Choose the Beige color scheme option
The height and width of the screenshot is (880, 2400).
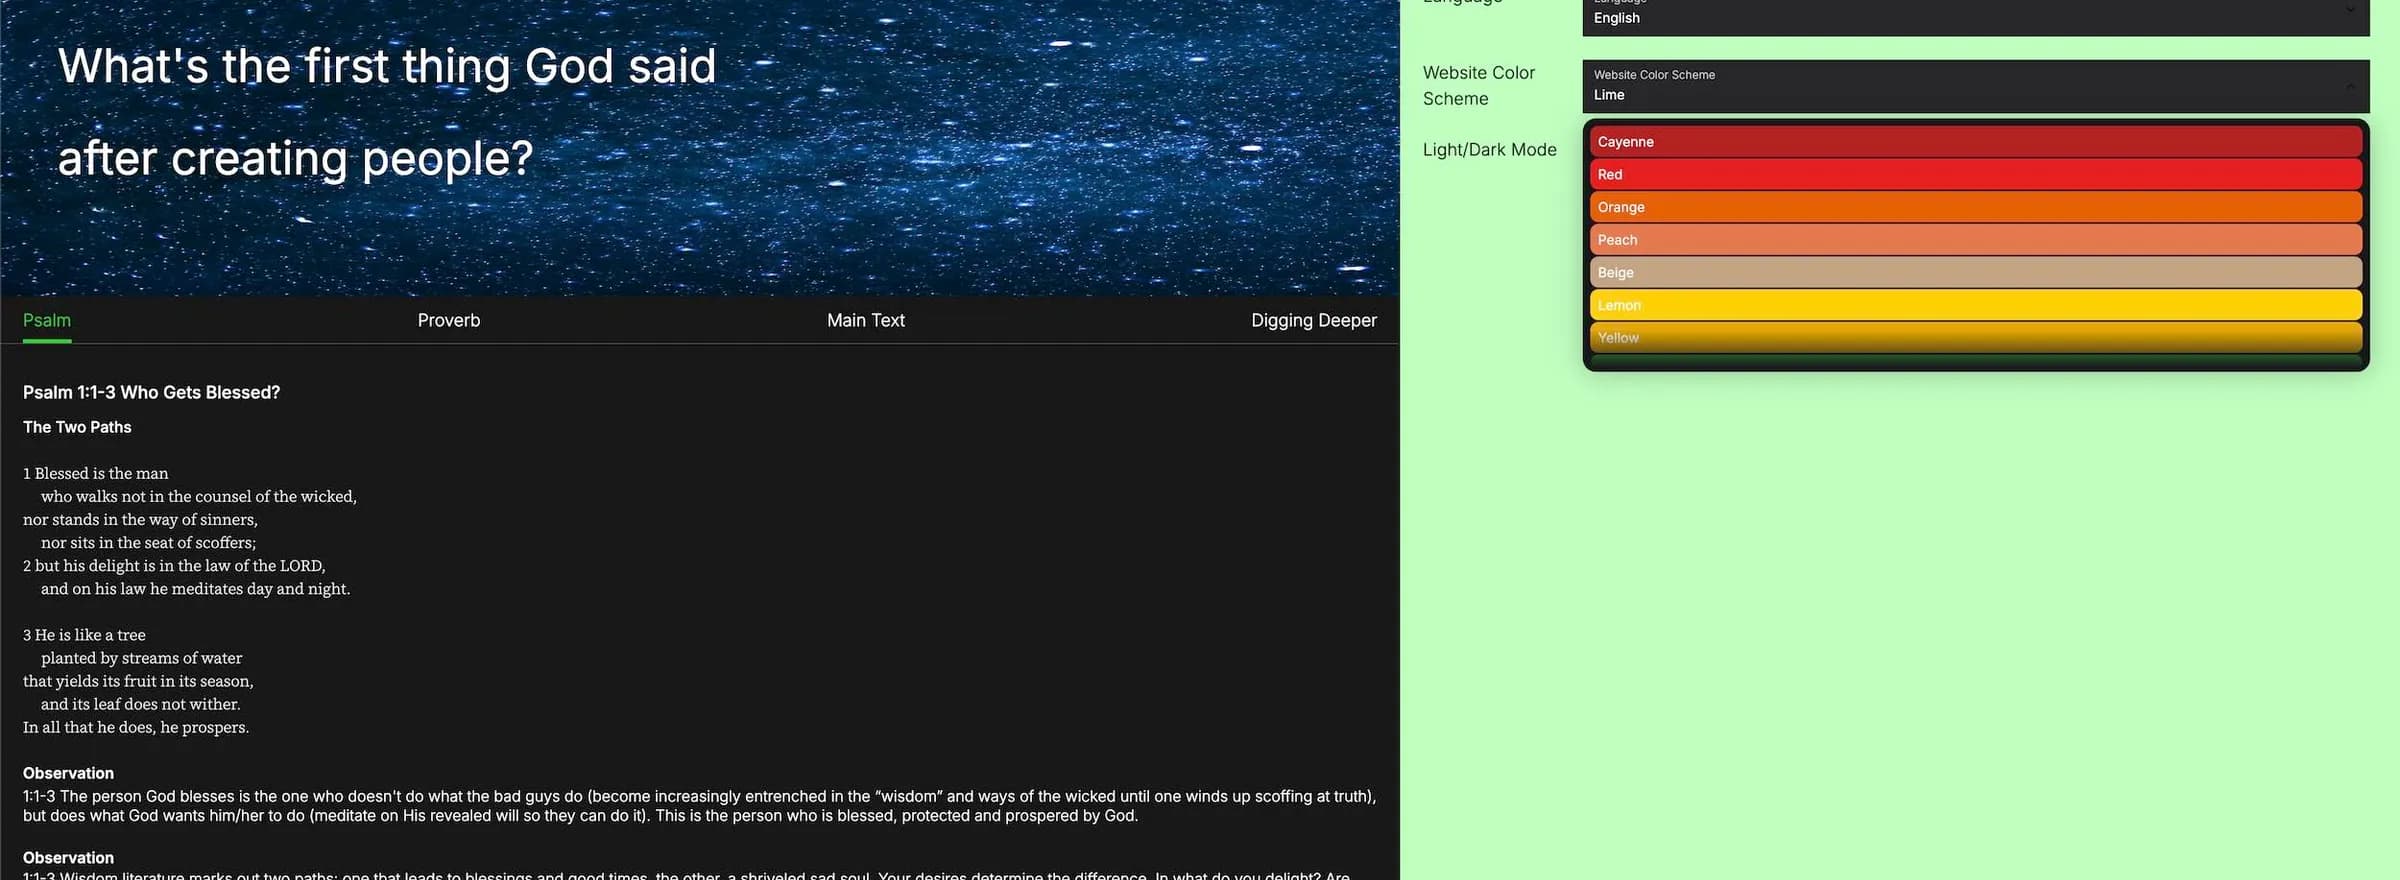click(x=1975, y=272)
